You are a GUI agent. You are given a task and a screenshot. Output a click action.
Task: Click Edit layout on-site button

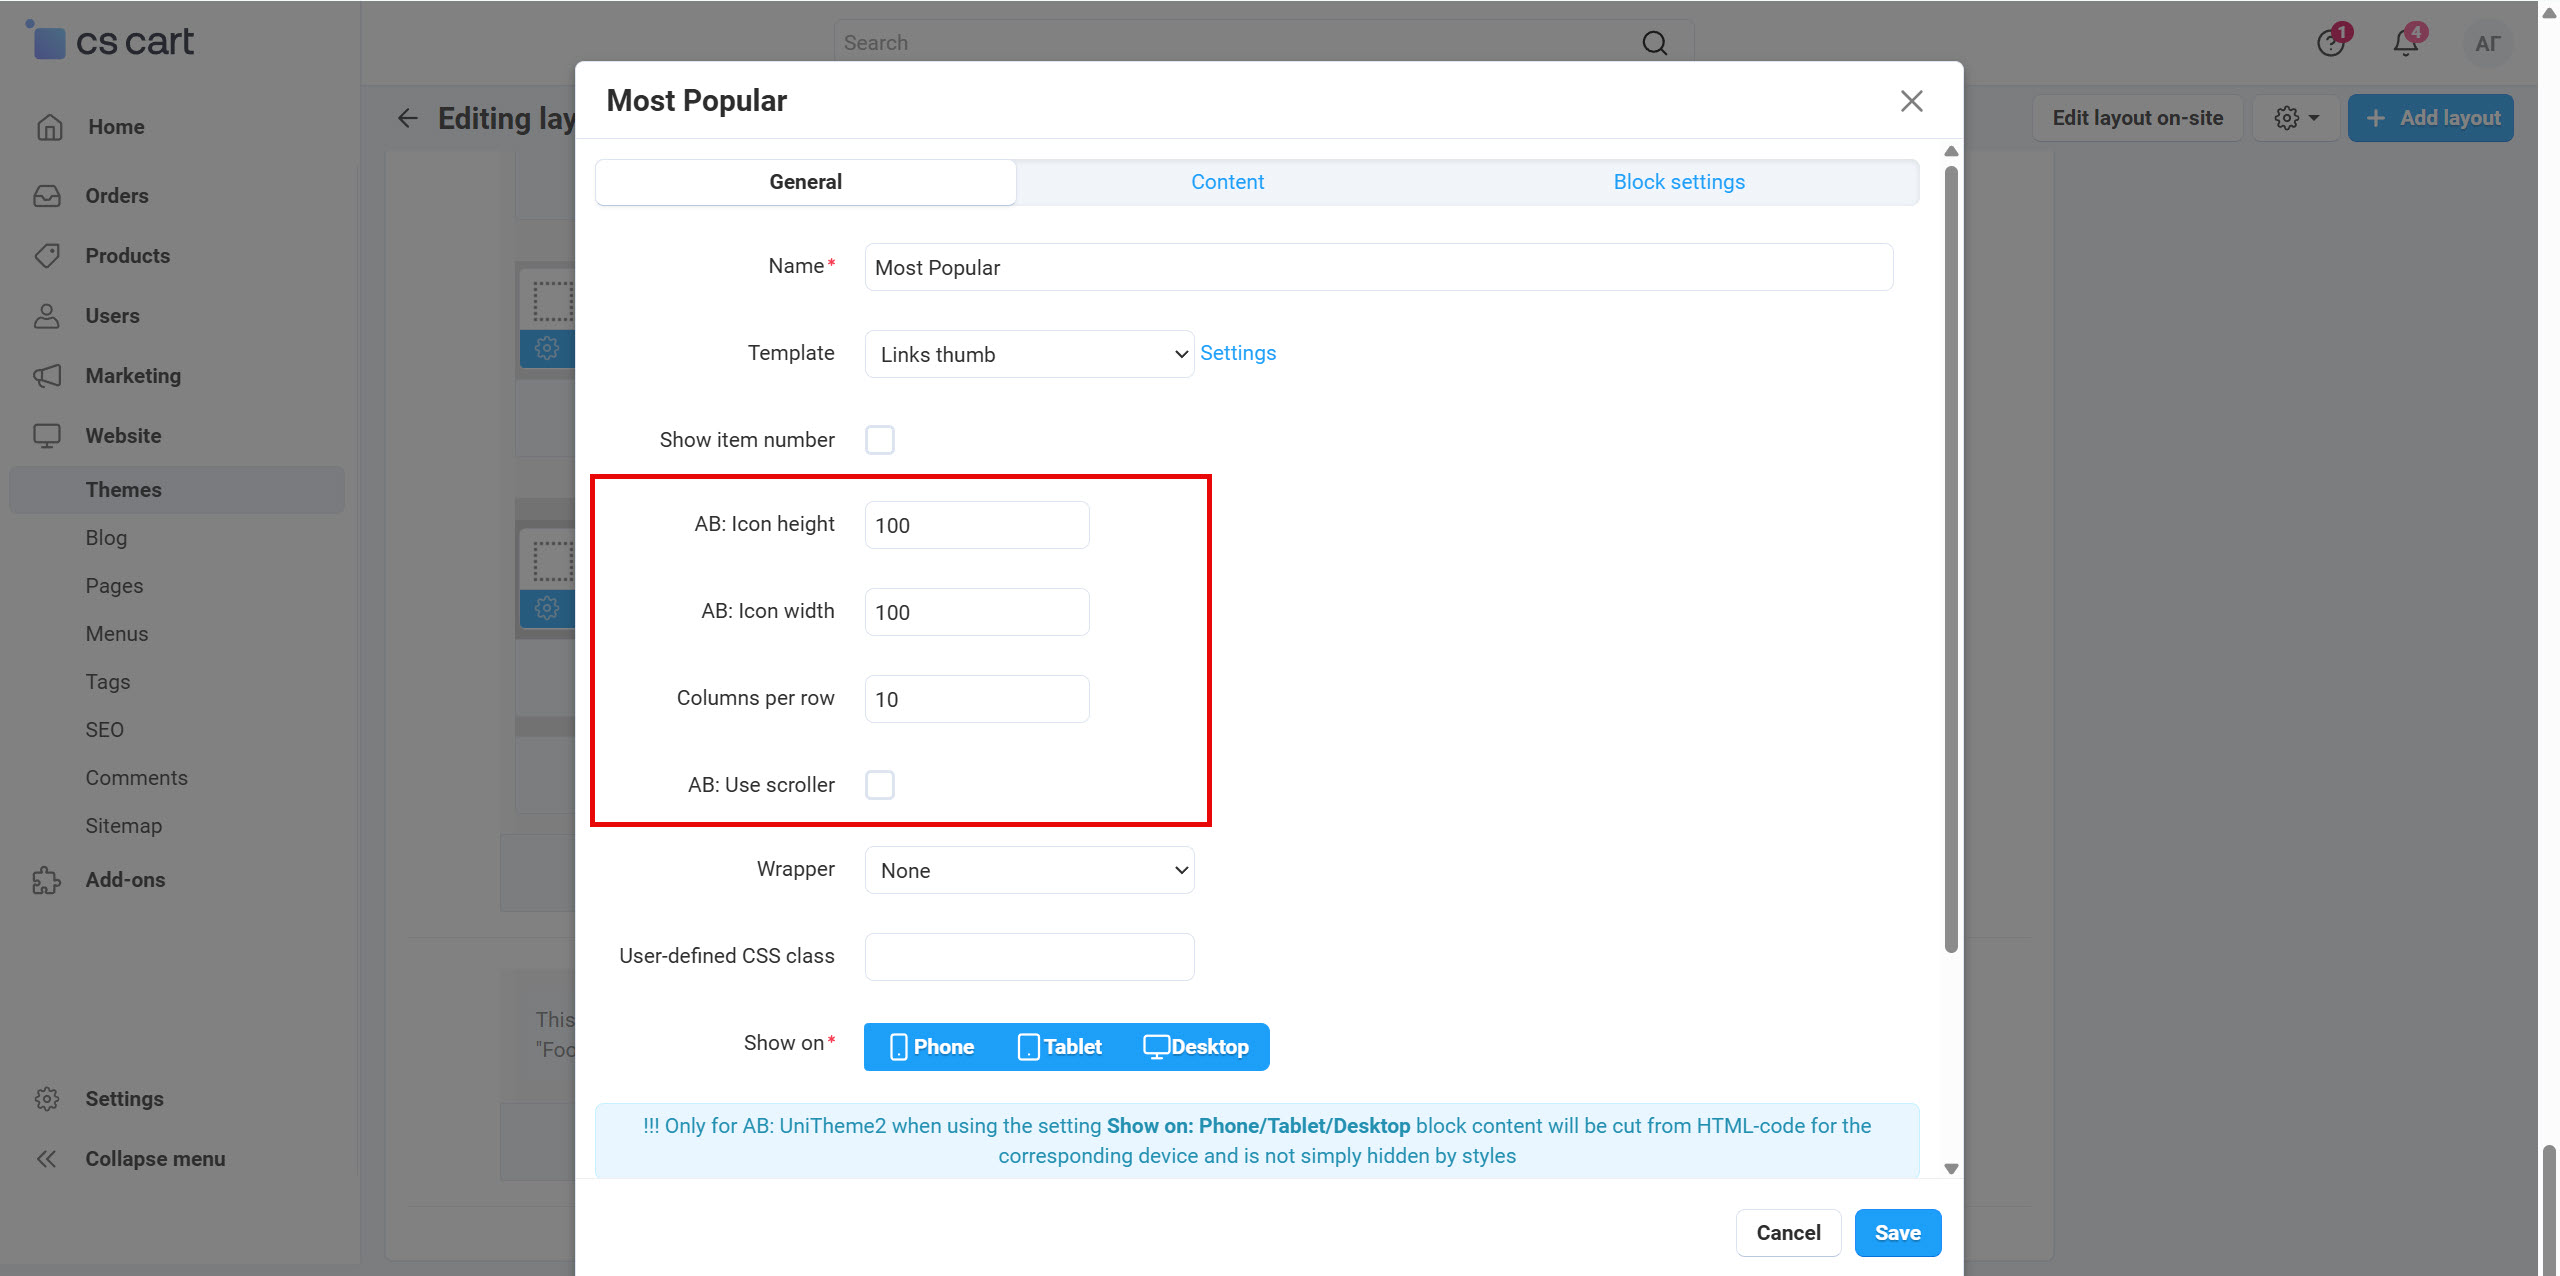pyautogui.click(x=2137, y=118)
